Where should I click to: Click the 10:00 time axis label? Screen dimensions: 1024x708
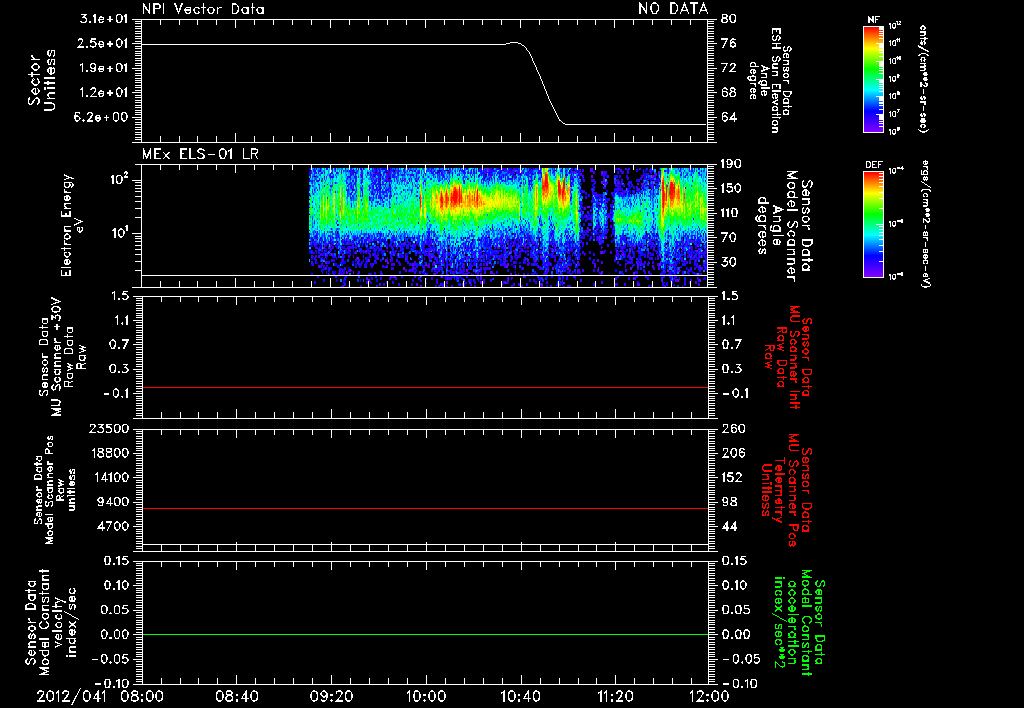[x=425, y=696]
